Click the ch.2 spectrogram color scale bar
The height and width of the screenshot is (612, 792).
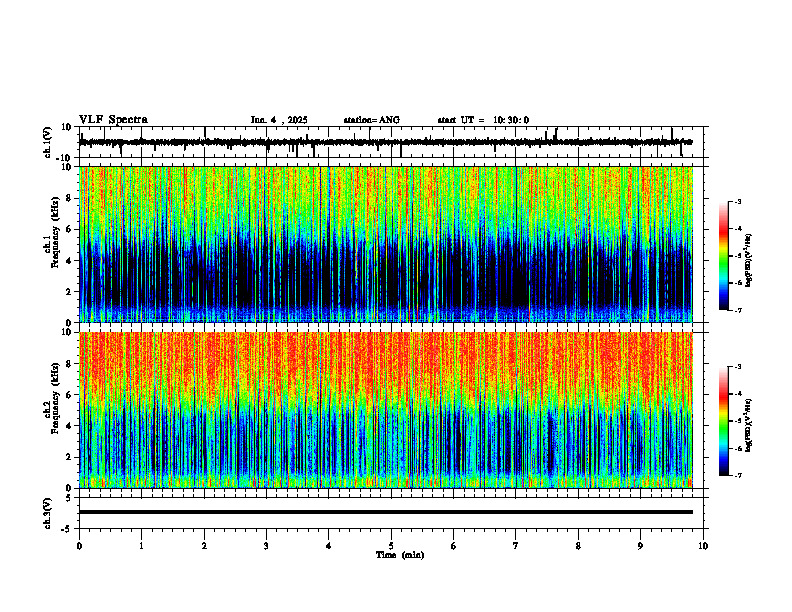[x=723, y=421]
